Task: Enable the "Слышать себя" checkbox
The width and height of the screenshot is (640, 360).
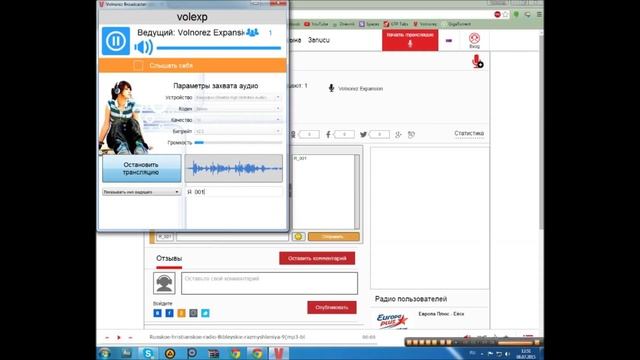Action: (x=138, y=65)
